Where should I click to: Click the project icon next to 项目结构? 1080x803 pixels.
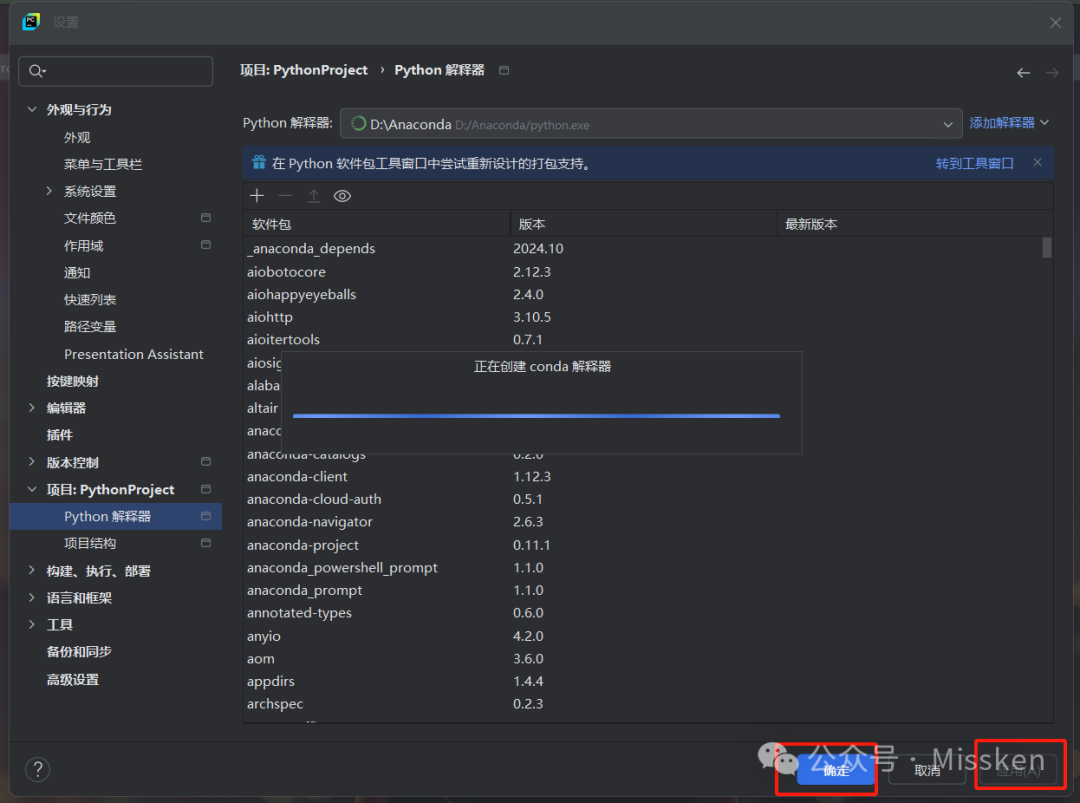coord(206,543)
